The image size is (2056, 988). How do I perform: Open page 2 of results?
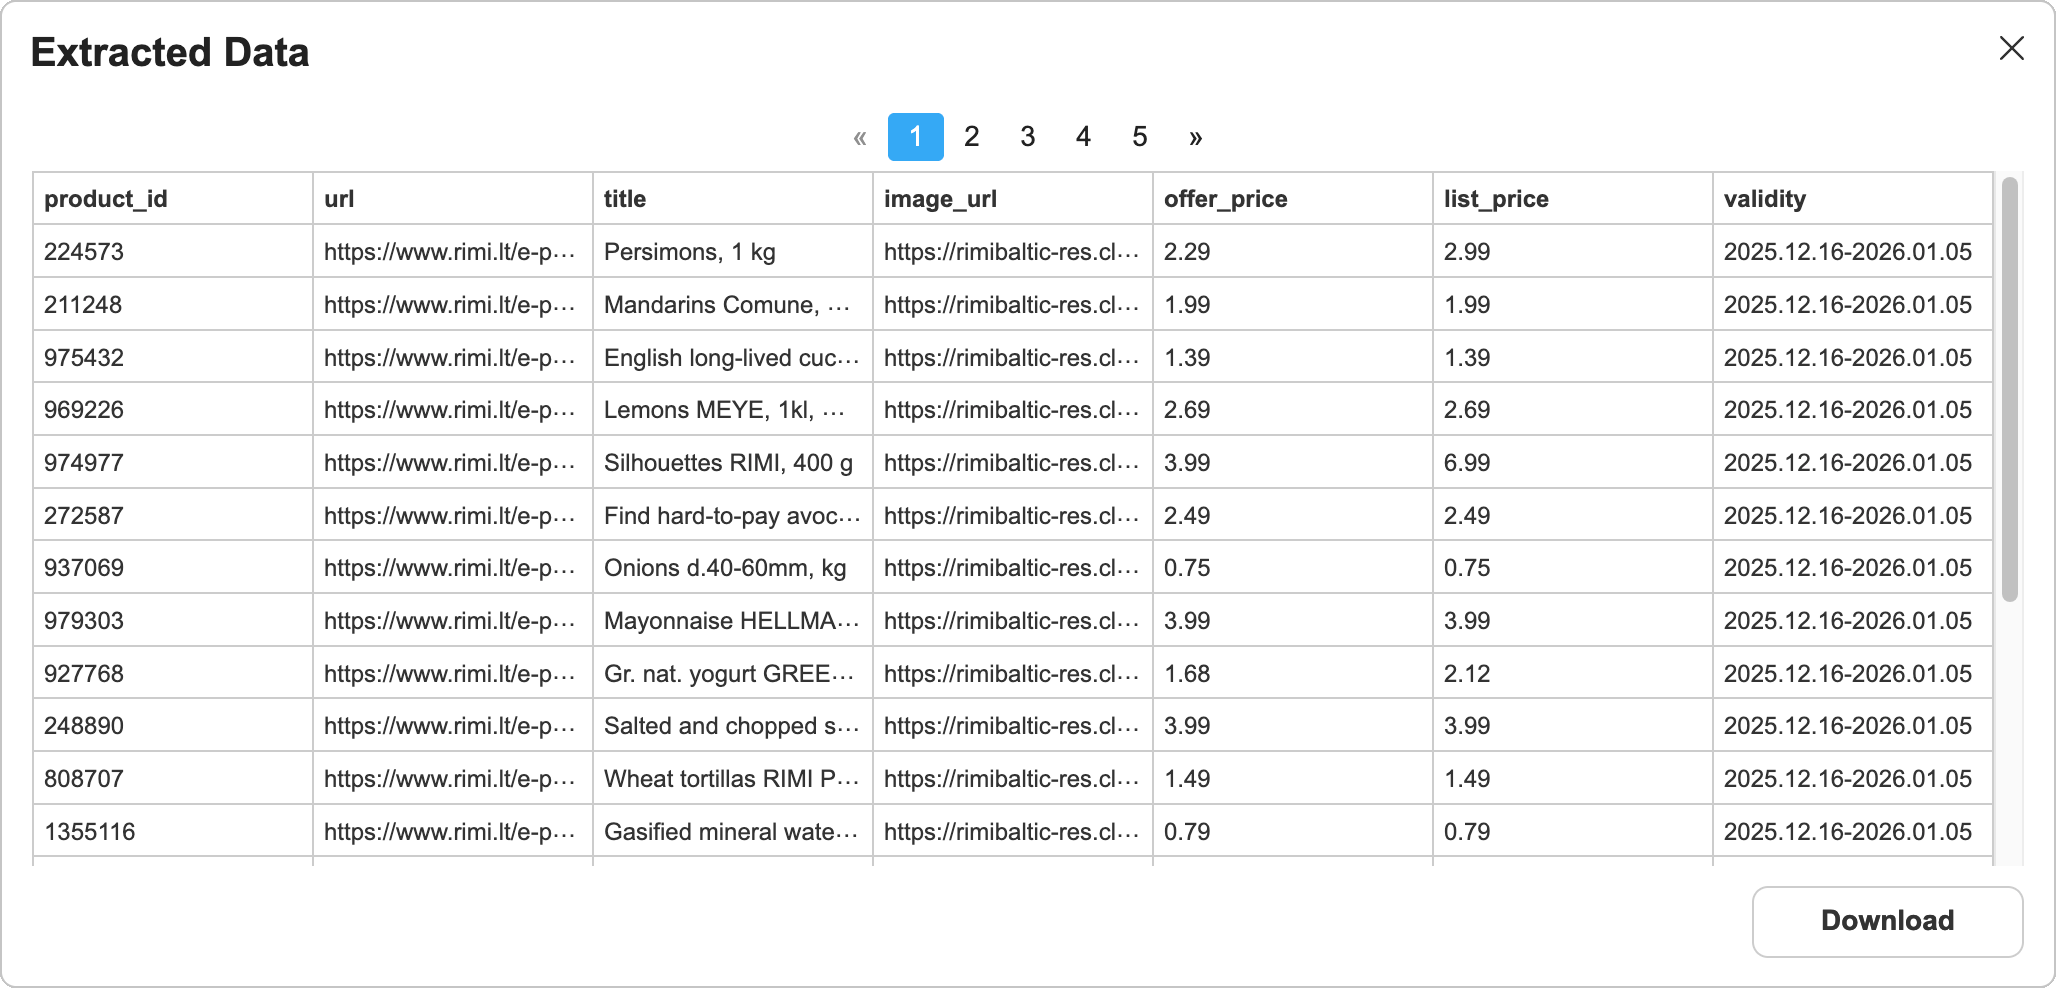[971, 137]
